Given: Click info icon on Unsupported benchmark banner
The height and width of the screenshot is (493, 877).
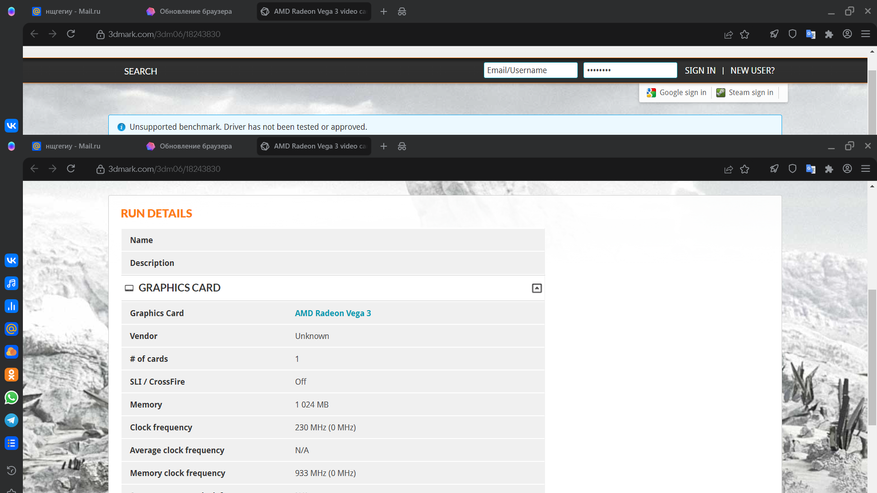Looking at the screenshot, I should (x=121, y=127).
